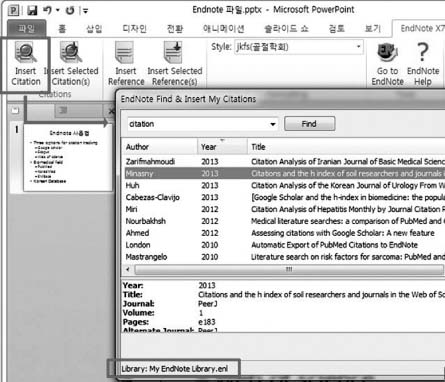The width and height of the screenshot is (445, 382).
Task: Click the Redo icon in title bar
Action: point(70,10)
